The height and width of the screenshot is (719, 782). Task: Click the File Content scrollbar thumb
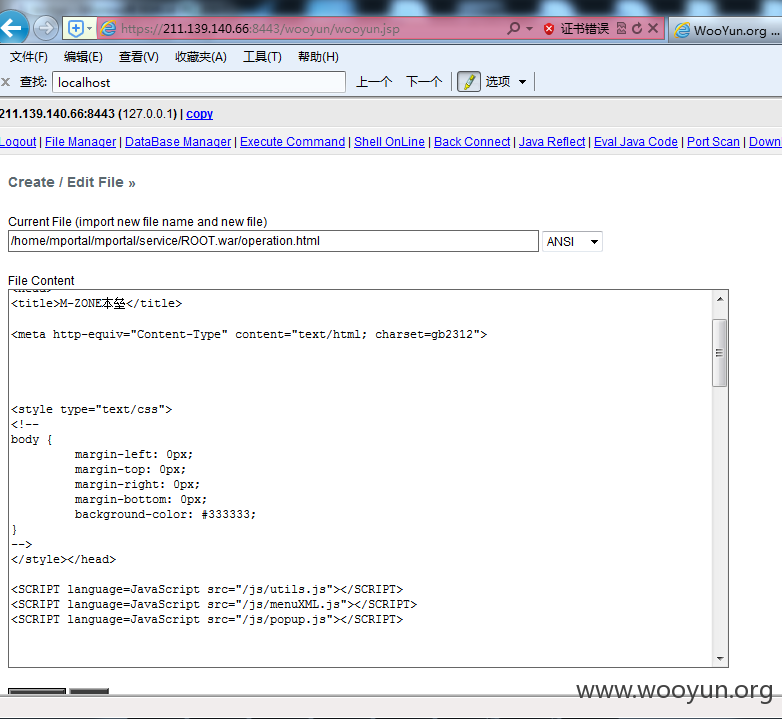pyautogui.click(x=720, y=353)
